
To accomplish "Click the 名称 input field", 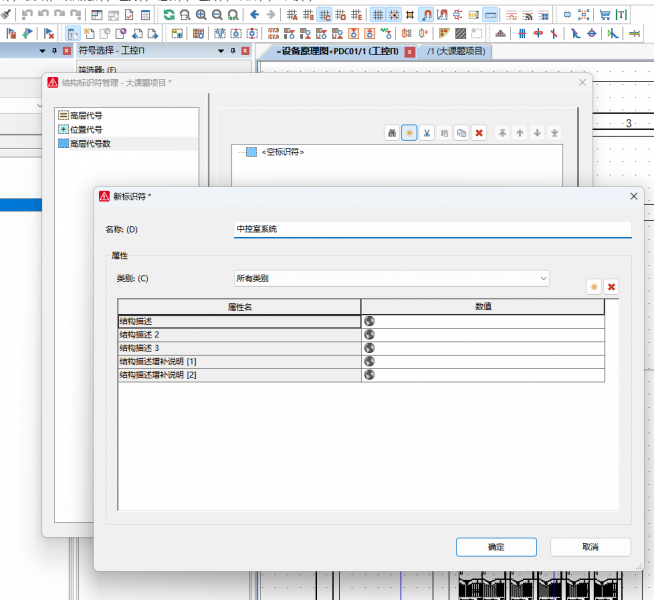I will coord(433,229).
